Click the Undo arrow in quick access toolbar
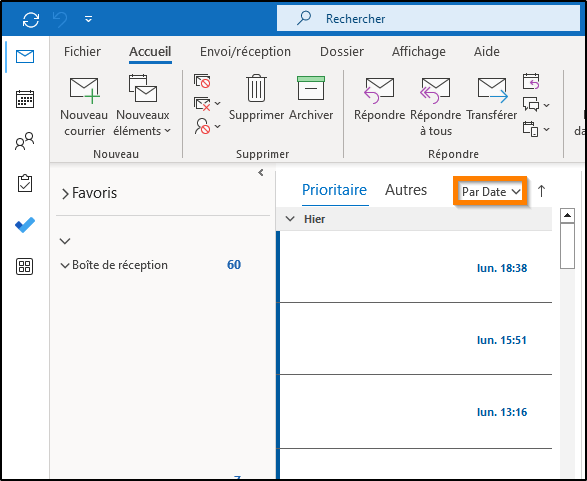This screenshot has height=481, width=587. (60, 19)
